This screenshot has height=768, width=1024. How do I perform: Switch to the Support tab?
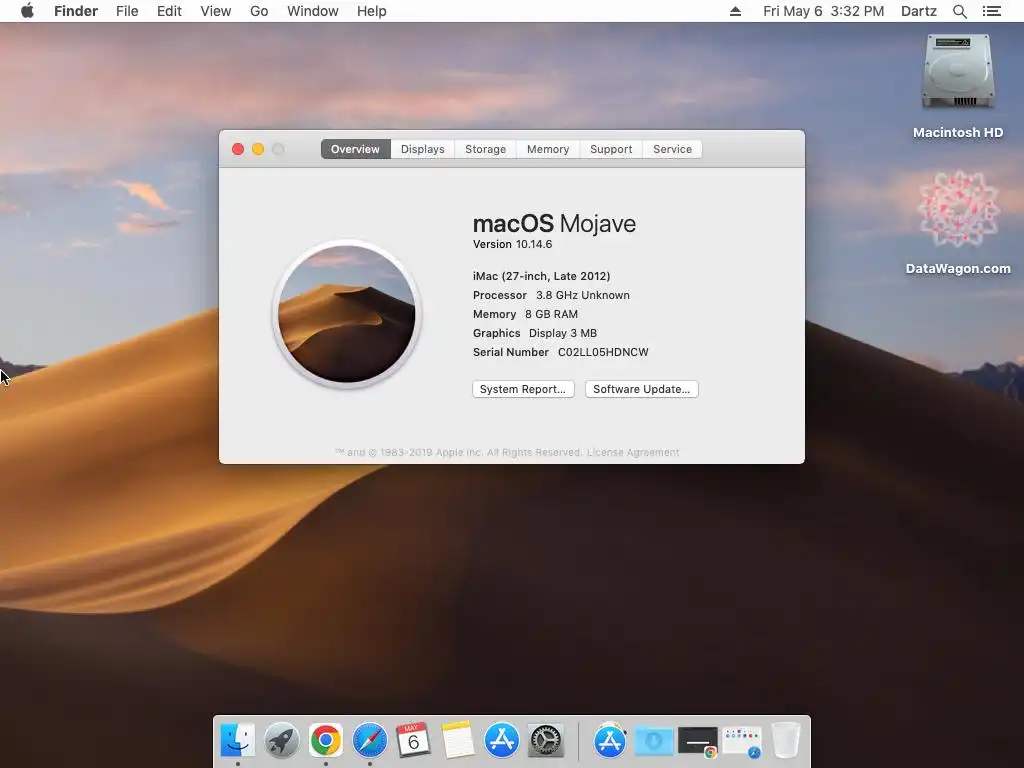click(x=611, y=149)
